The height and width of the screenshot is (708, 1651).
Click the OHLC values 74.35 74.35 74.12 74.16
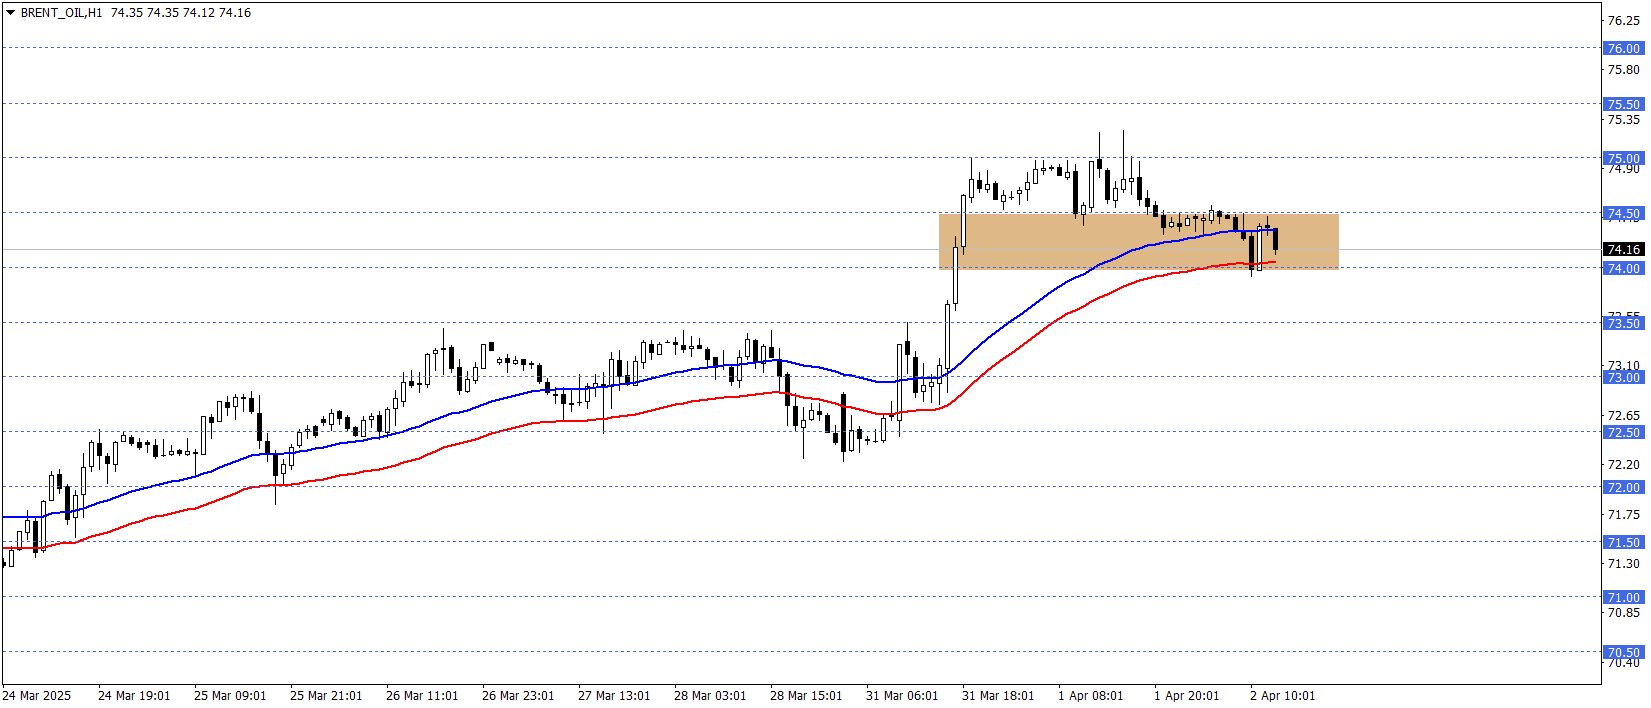tap(181, 13)
